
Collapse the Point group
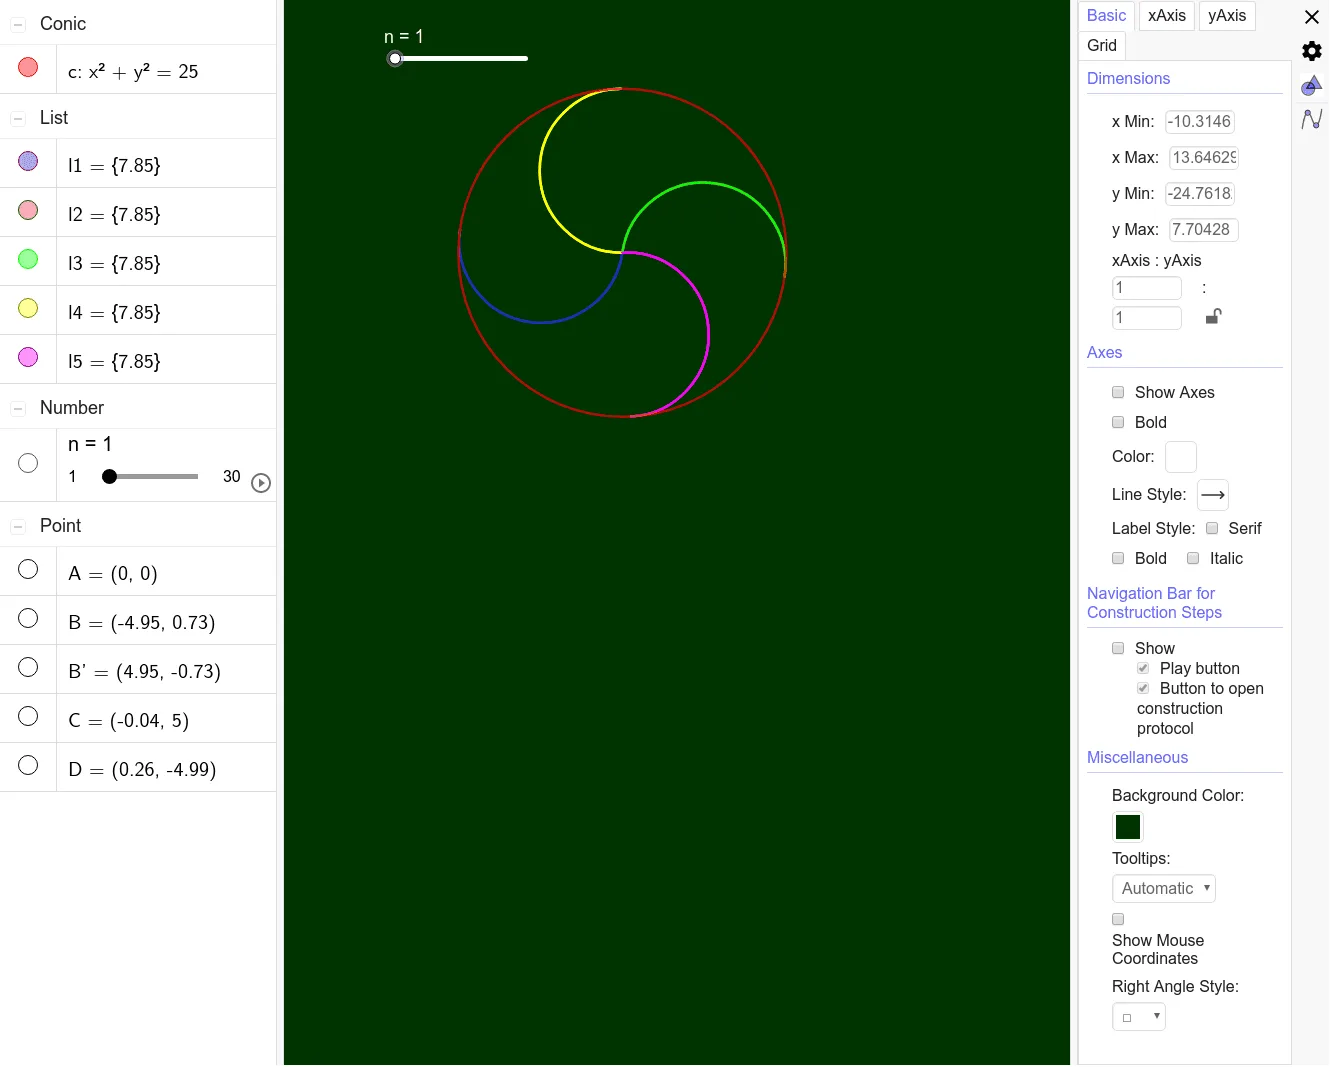[18, 526]
